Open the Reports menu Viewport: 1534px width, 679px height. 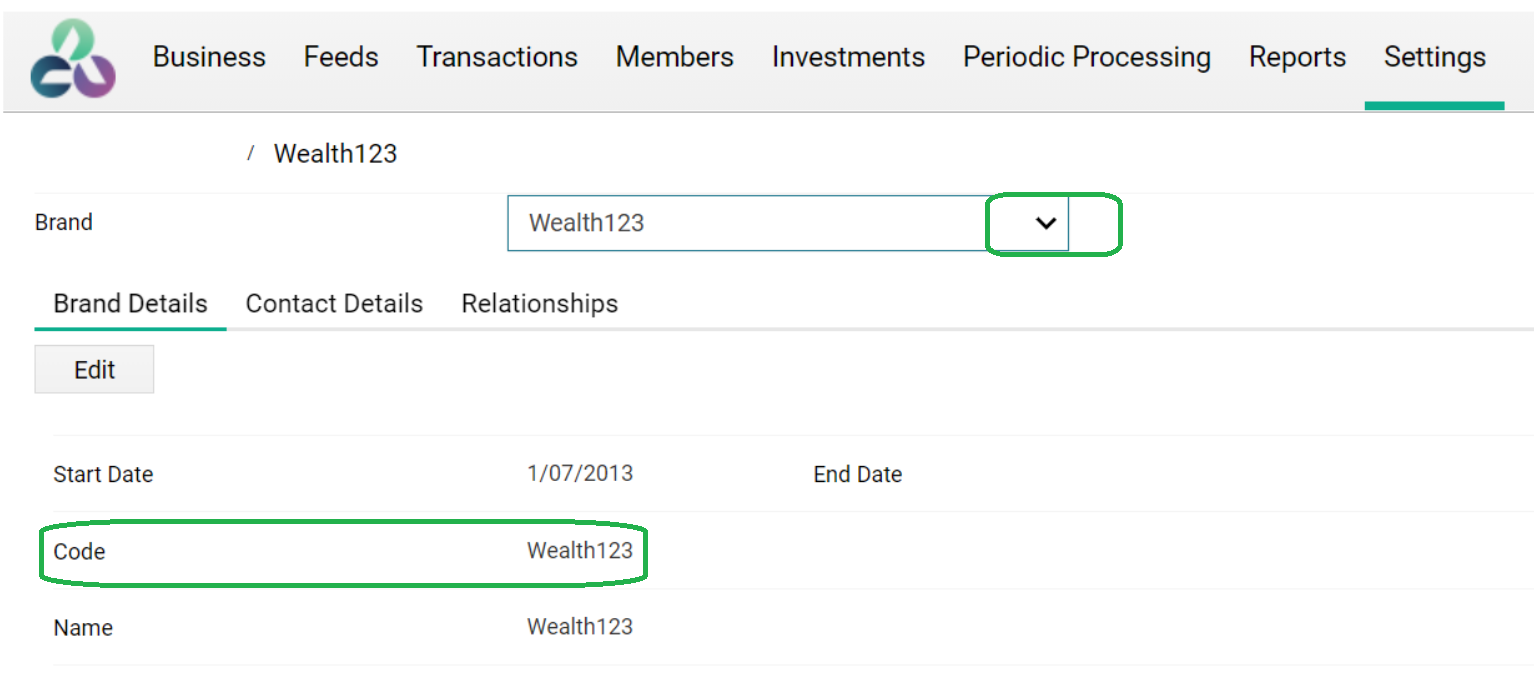pos(1297,58)
